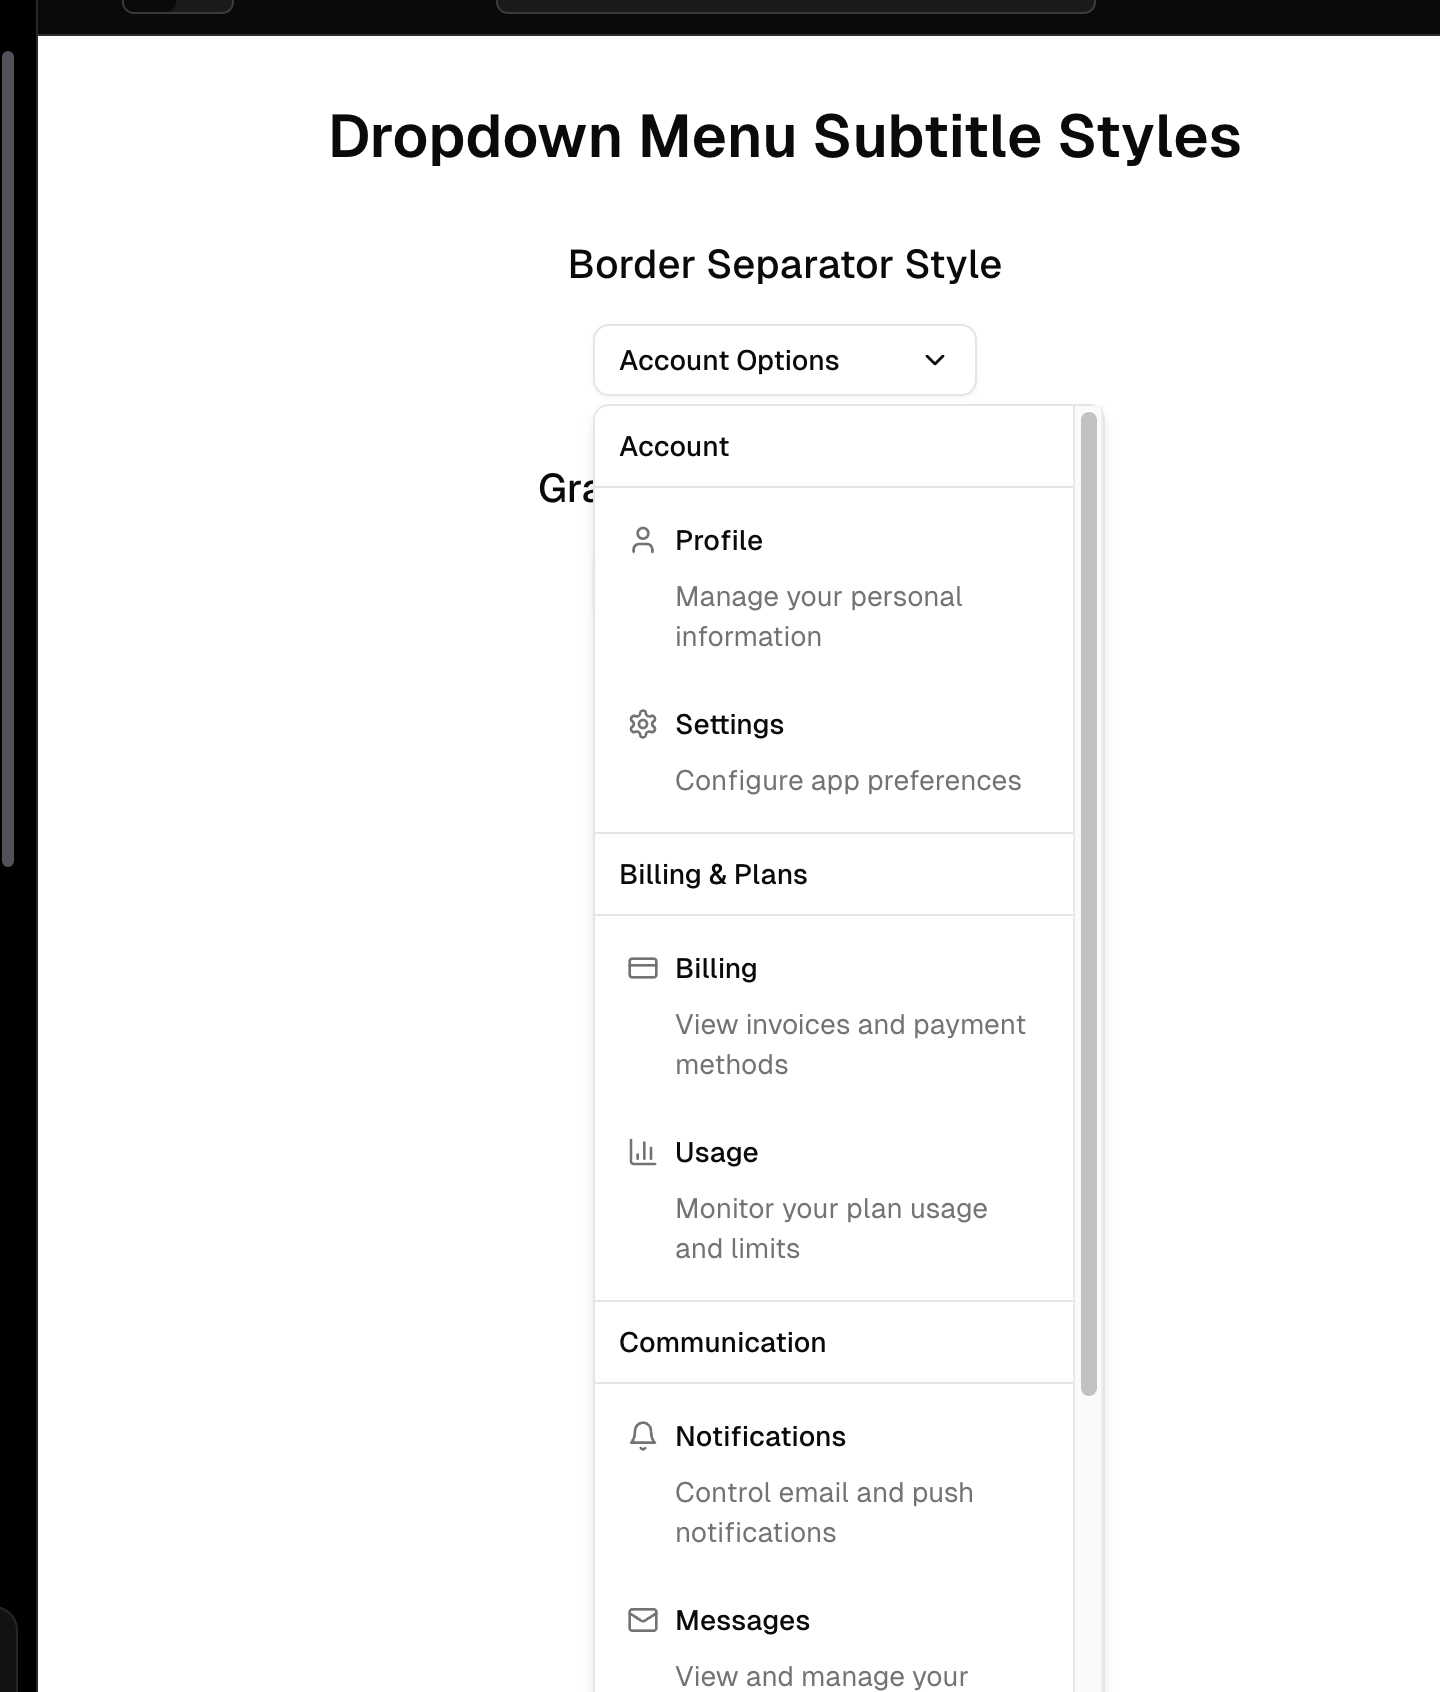Click 'Manage your personal information' description
The width and height of the screenshot is (1440, 1692).
pyautogui.click(x=818, y=616)
